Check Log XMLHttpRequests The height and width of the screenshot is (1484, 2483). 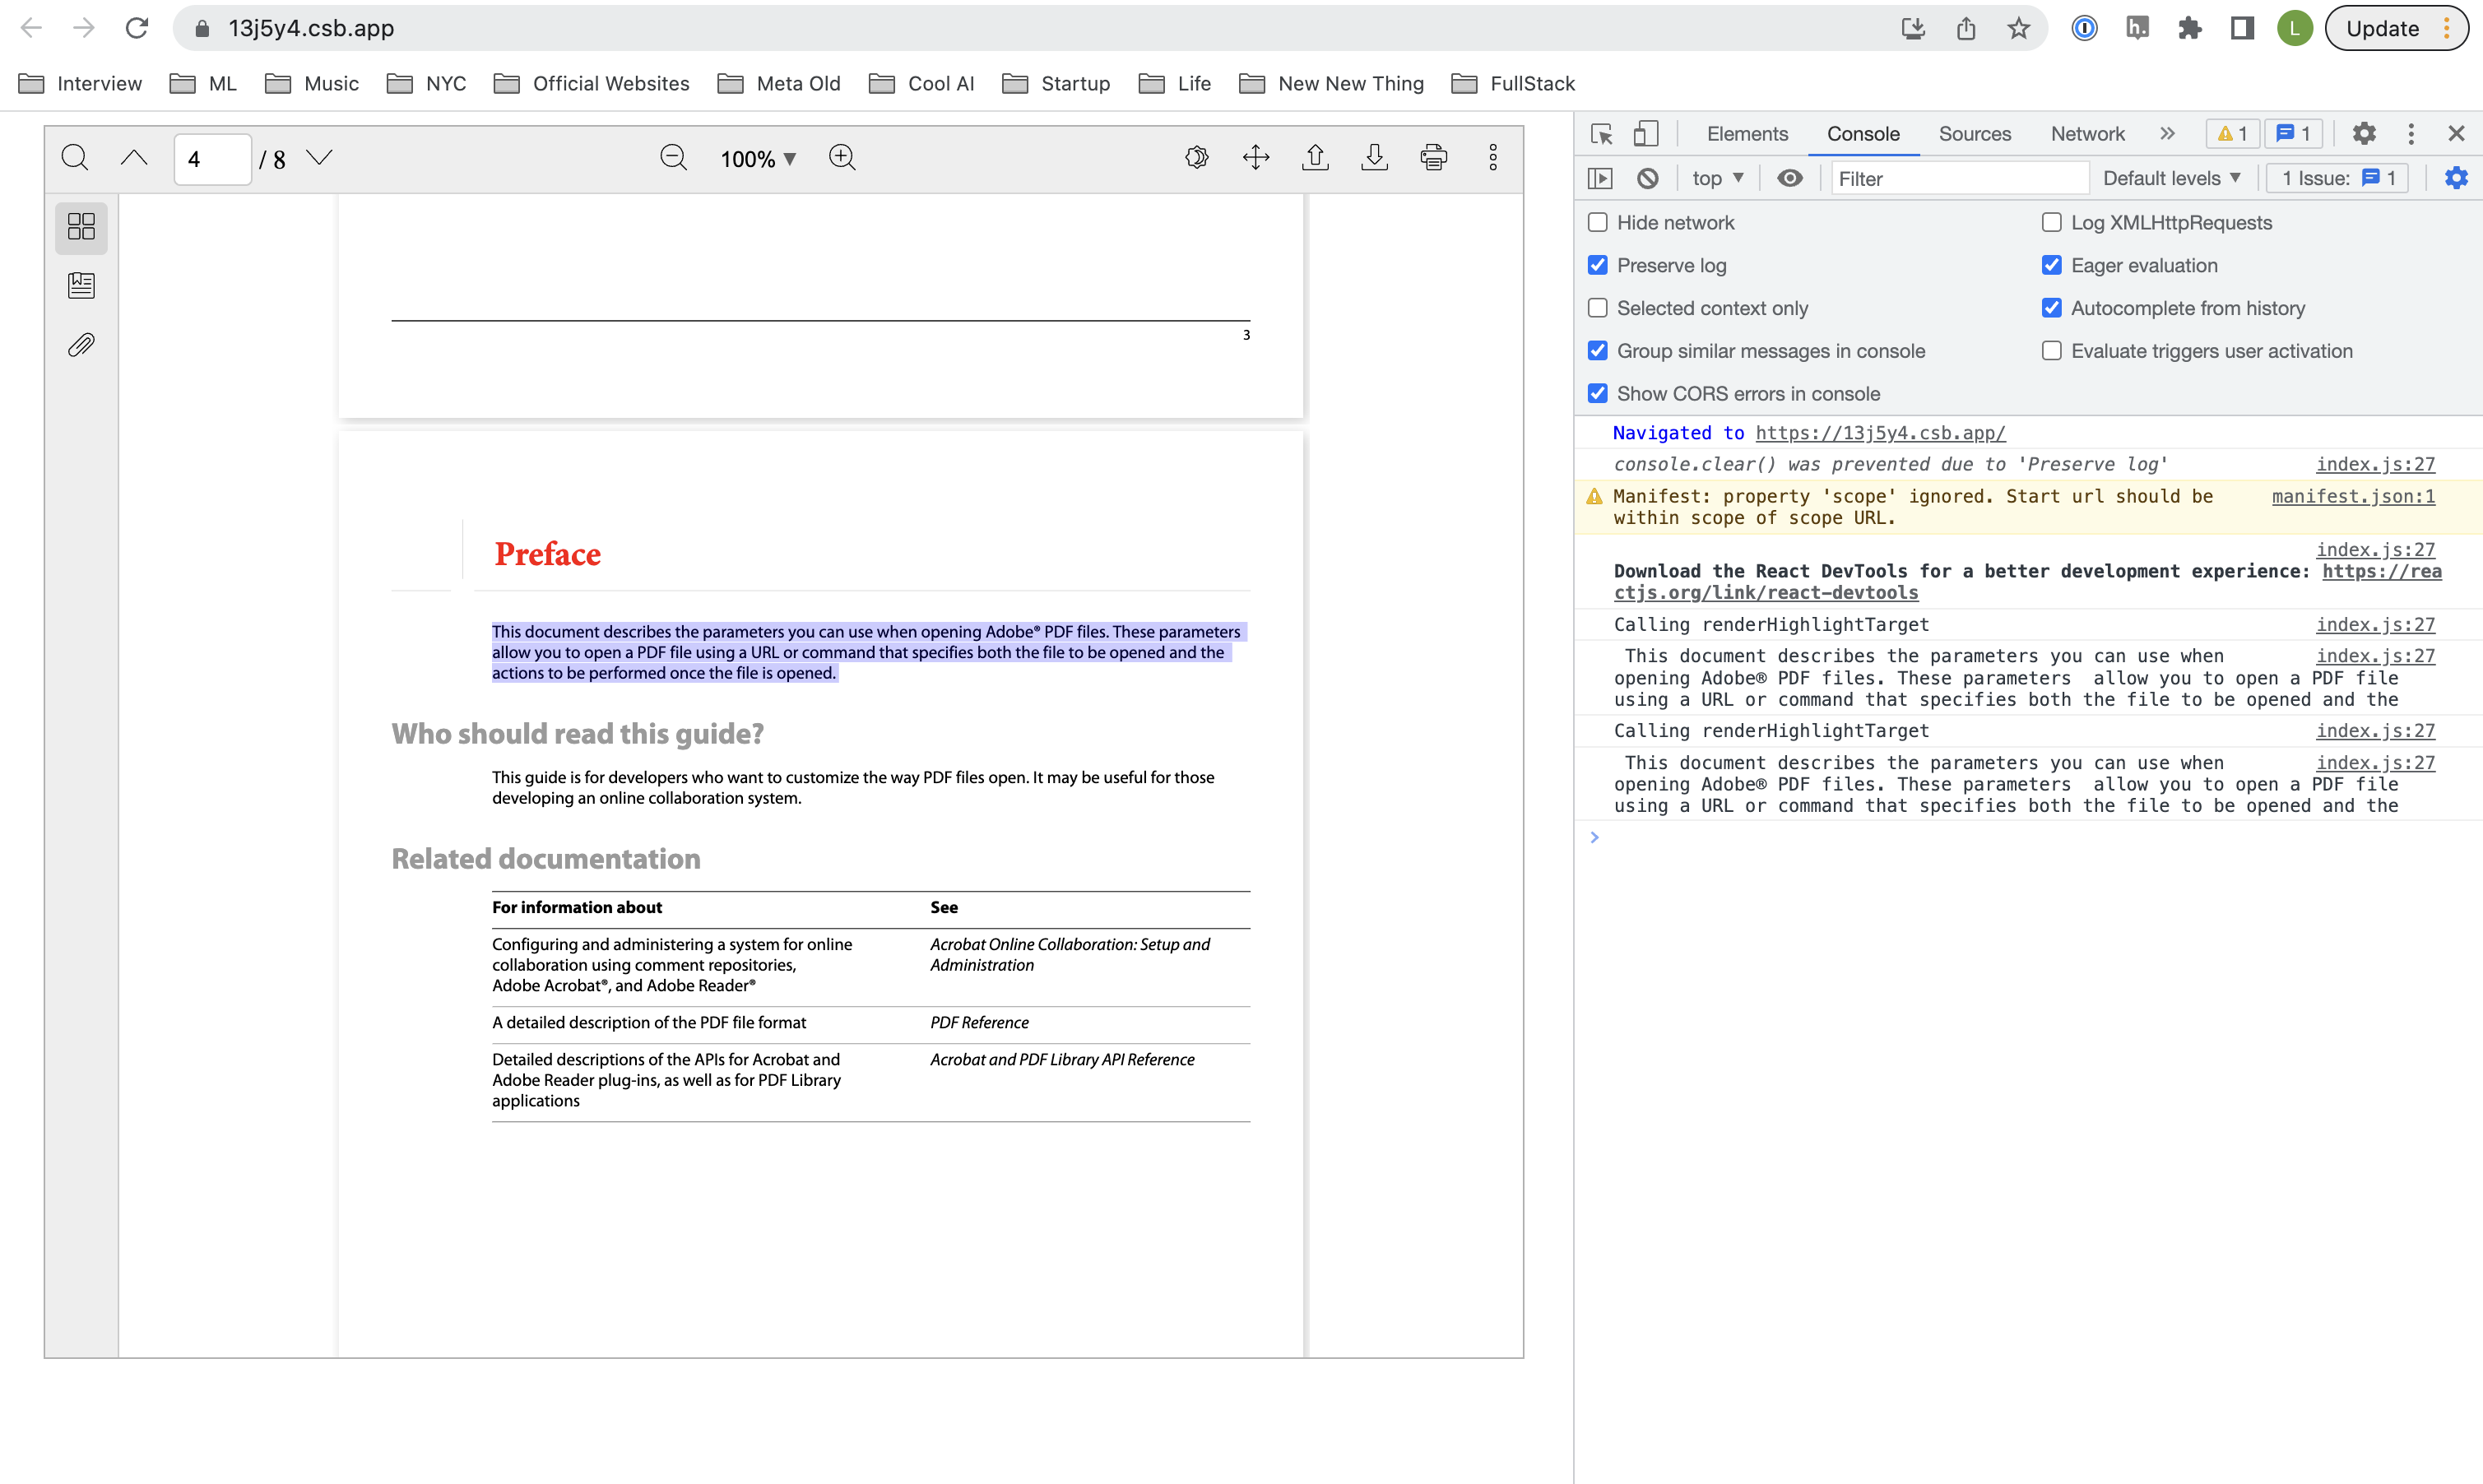[2052, 222]
